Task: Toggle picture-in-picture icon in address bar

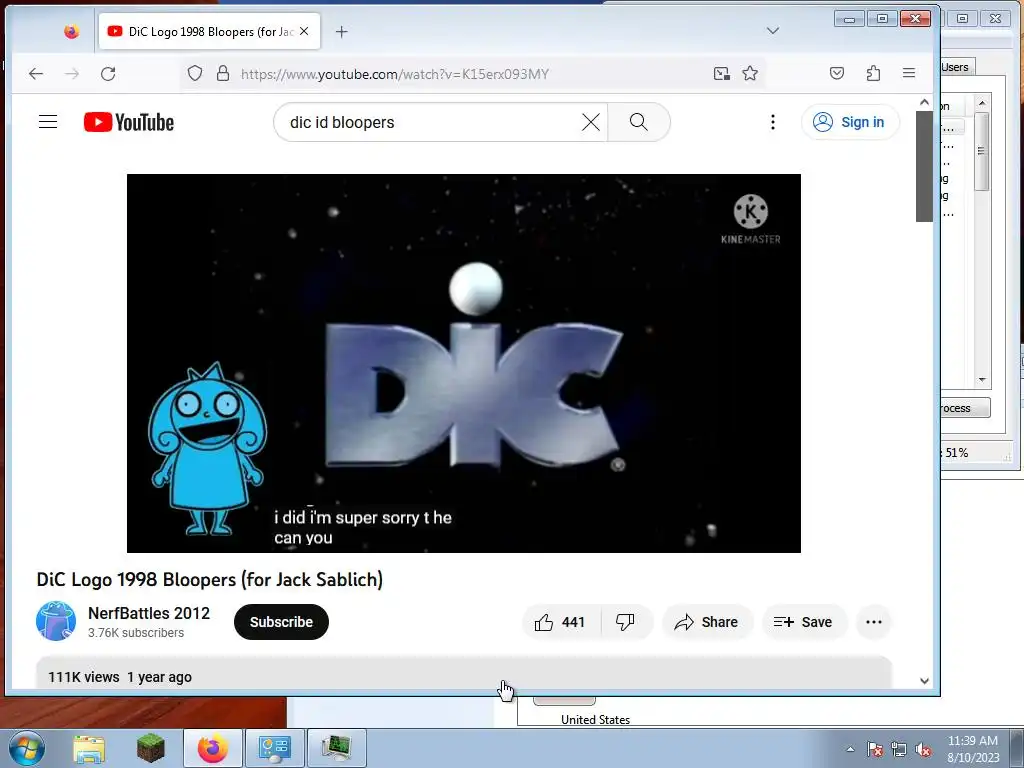Action: pyautogui.click(x=722, y=73)
